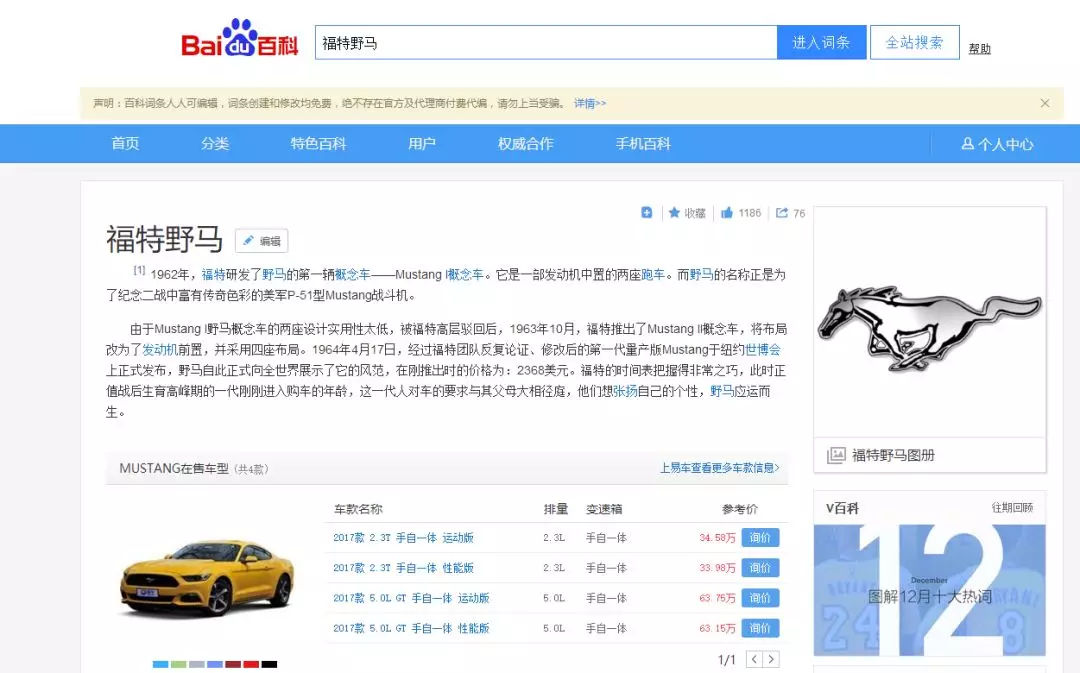This screenshot has width=1080, height=673.
Task: Open the 跑车 link in the intro
Action: [x=653, y=275]
